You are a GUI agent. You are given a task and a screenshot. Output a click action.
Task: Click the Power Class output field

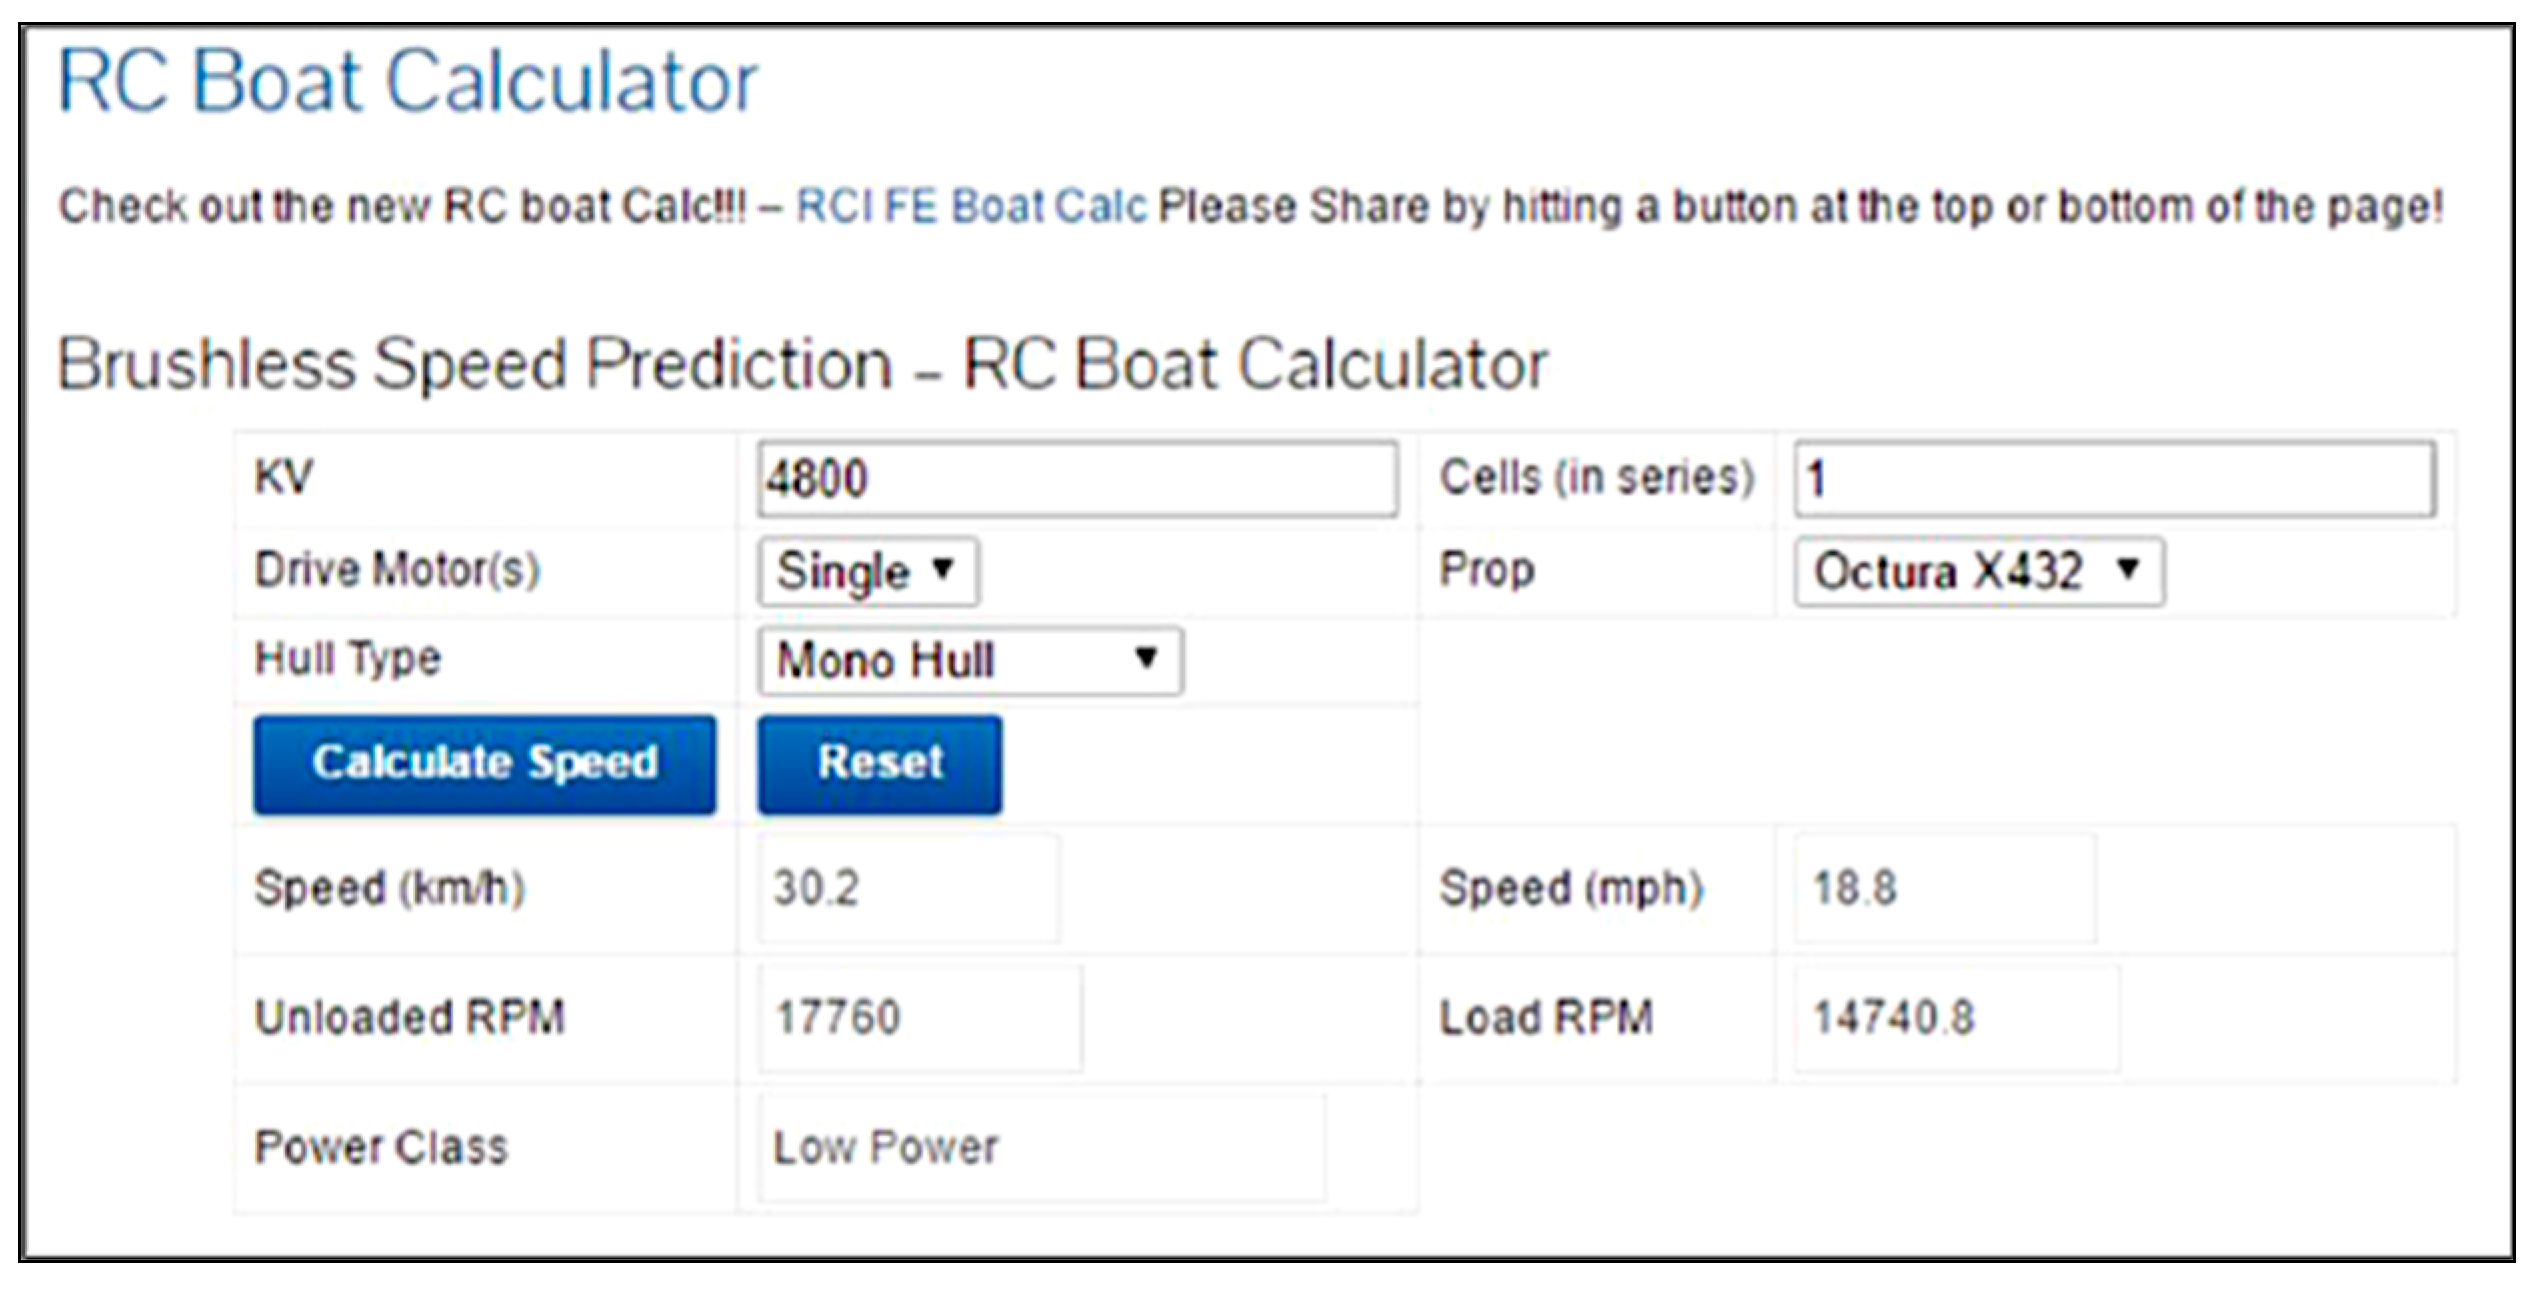tap(1040, 1147)
